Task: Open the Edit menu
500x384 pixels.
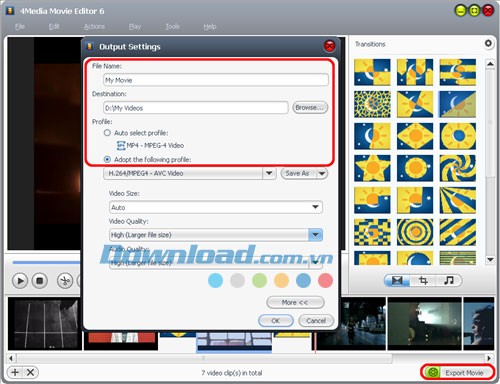Action: point(54,26)
